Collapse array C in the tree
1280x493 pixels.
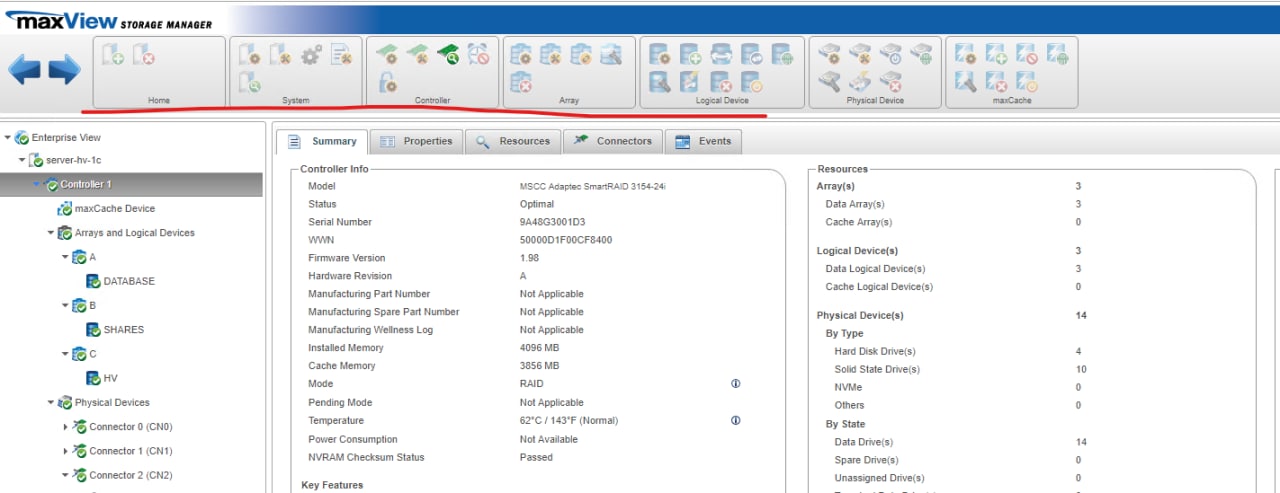(x=65, y=354)
